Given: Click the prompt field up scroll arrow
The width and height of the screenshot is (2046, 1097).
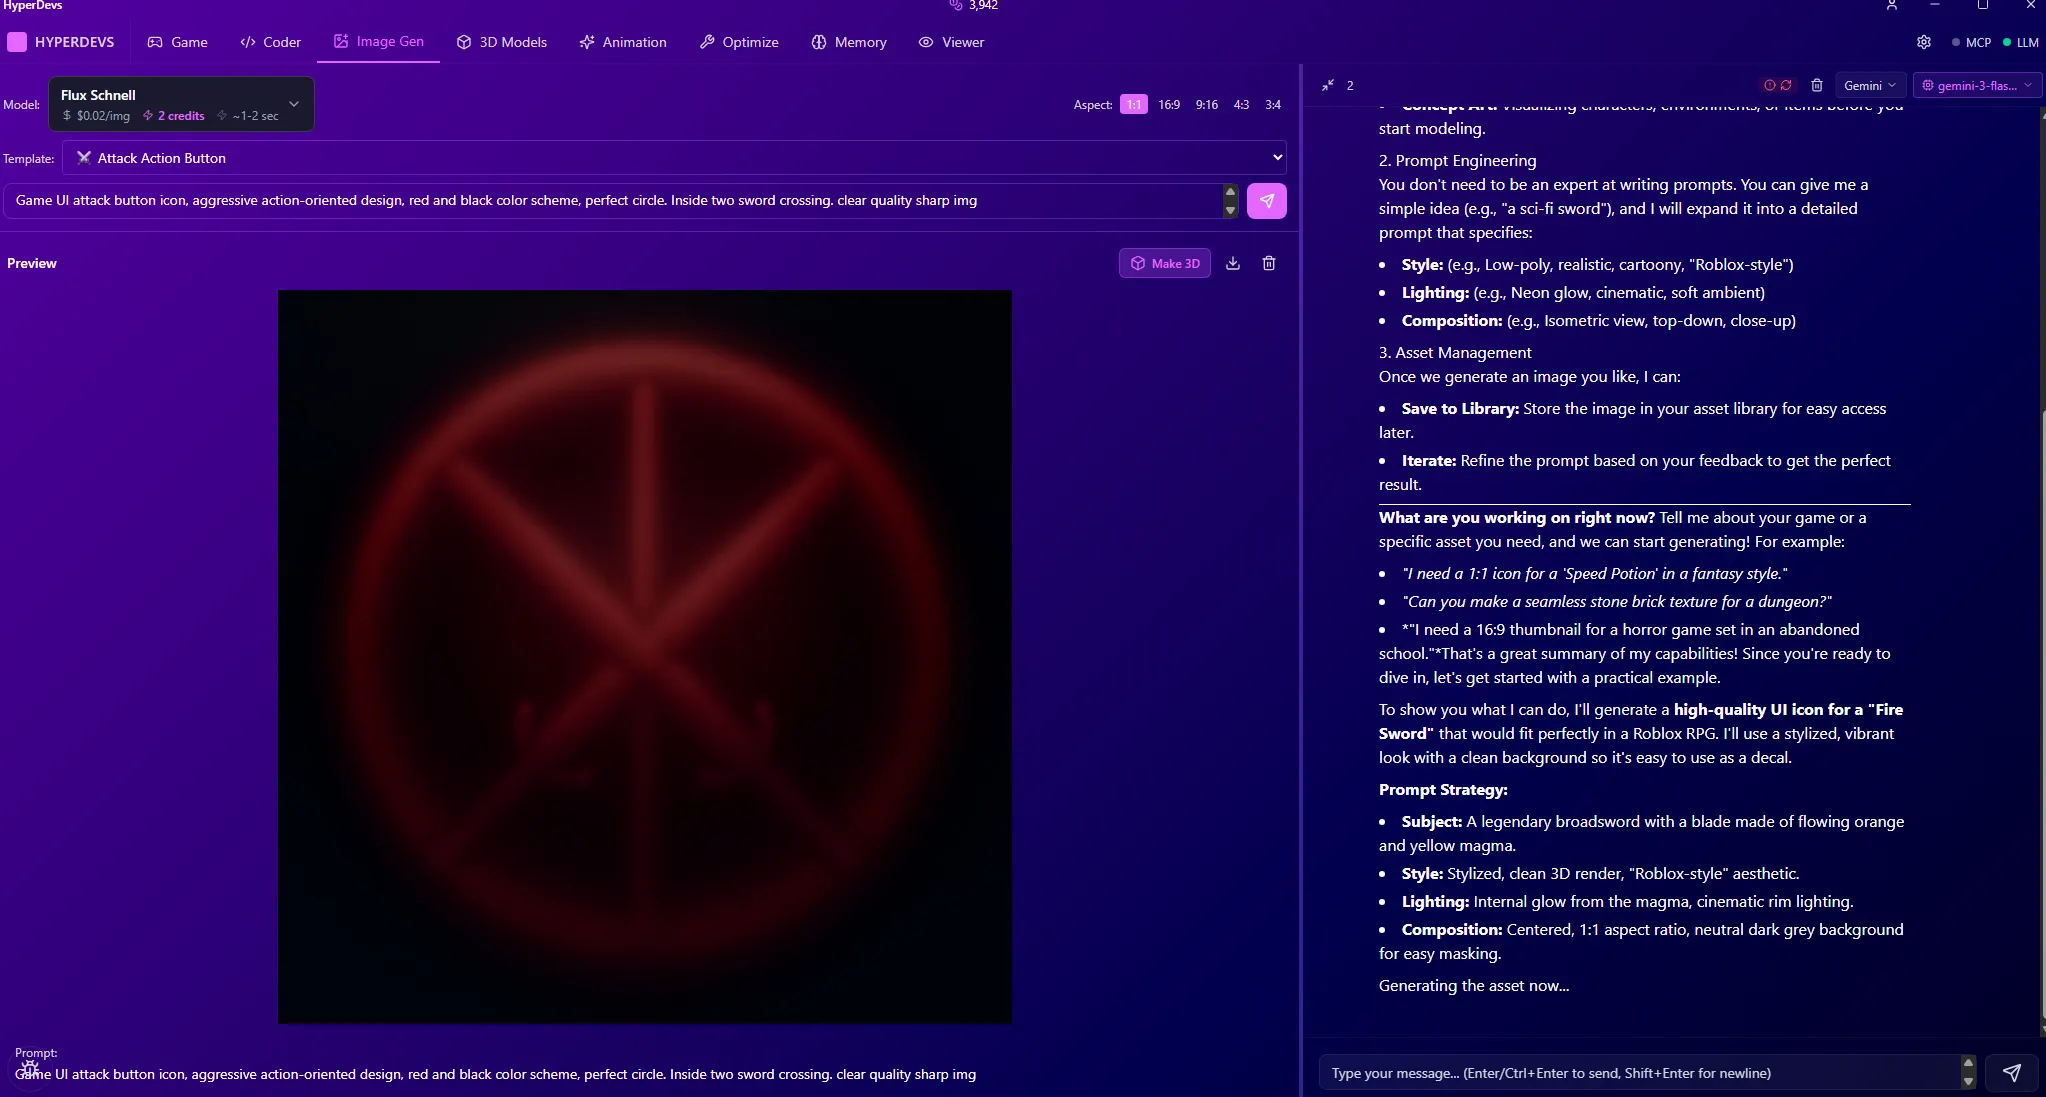Looking at the screenshot, I should [1230, 191].
